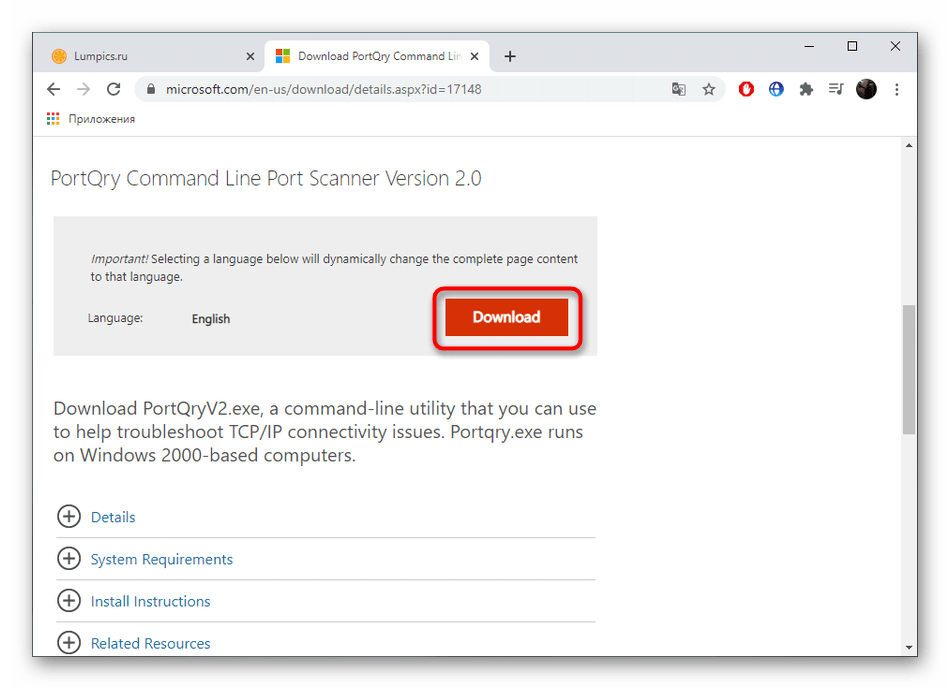Click the PortQry Command Line Port Scanner heading

tap(265, 178)
